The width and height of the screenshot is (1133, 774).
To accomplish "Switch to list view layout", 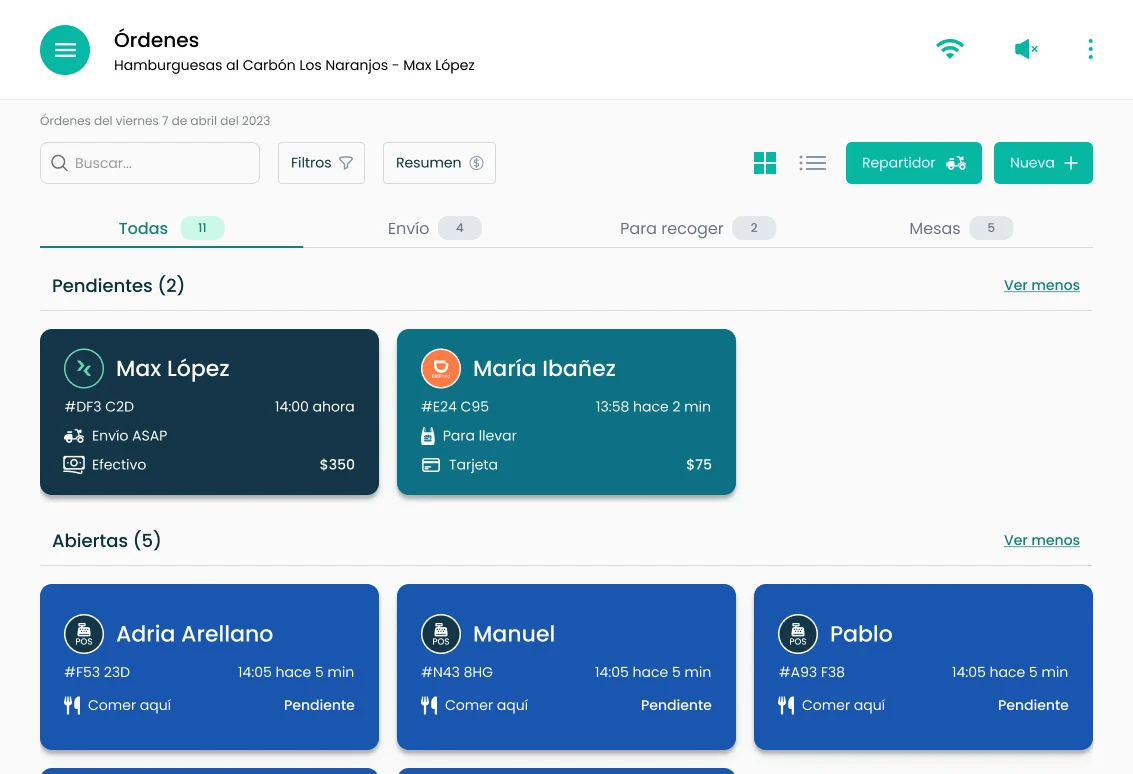I will point(812,163).
